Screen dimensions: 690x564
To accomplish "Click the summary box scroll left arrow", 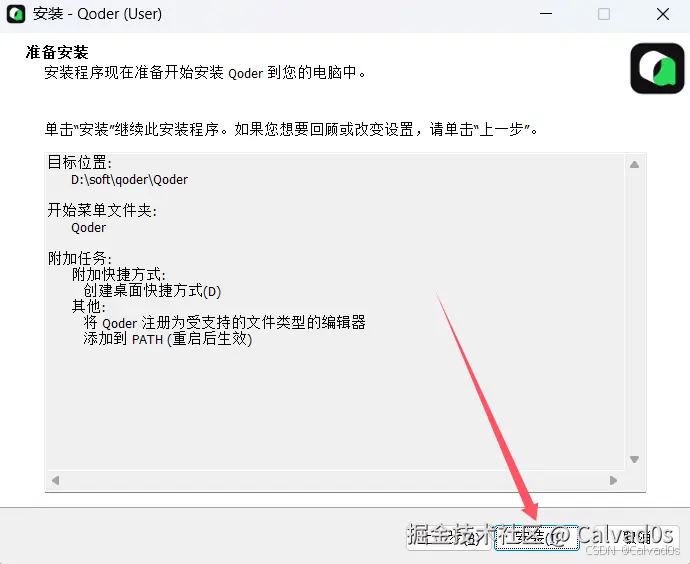I will click(55, 480).
